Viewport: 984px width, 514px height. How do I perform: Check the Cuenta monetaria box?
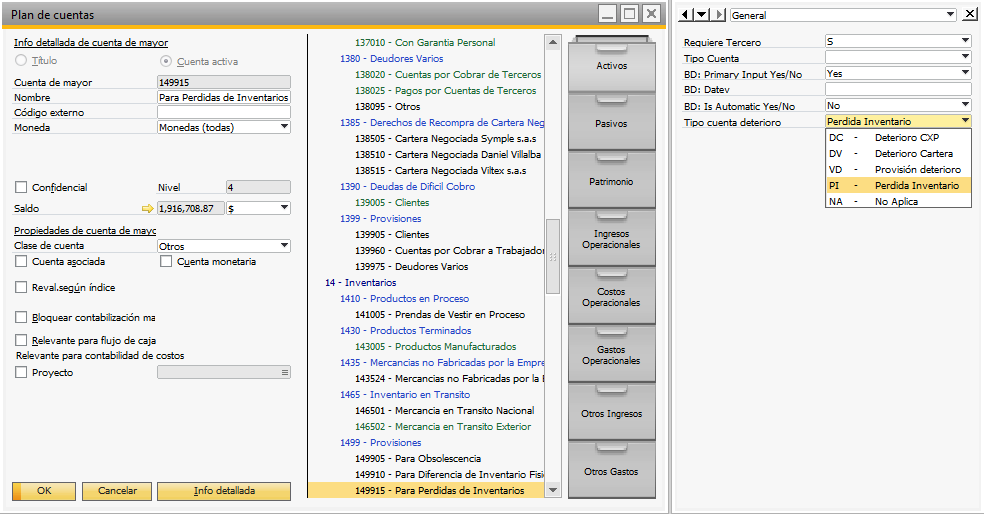[x=167, y=262]
